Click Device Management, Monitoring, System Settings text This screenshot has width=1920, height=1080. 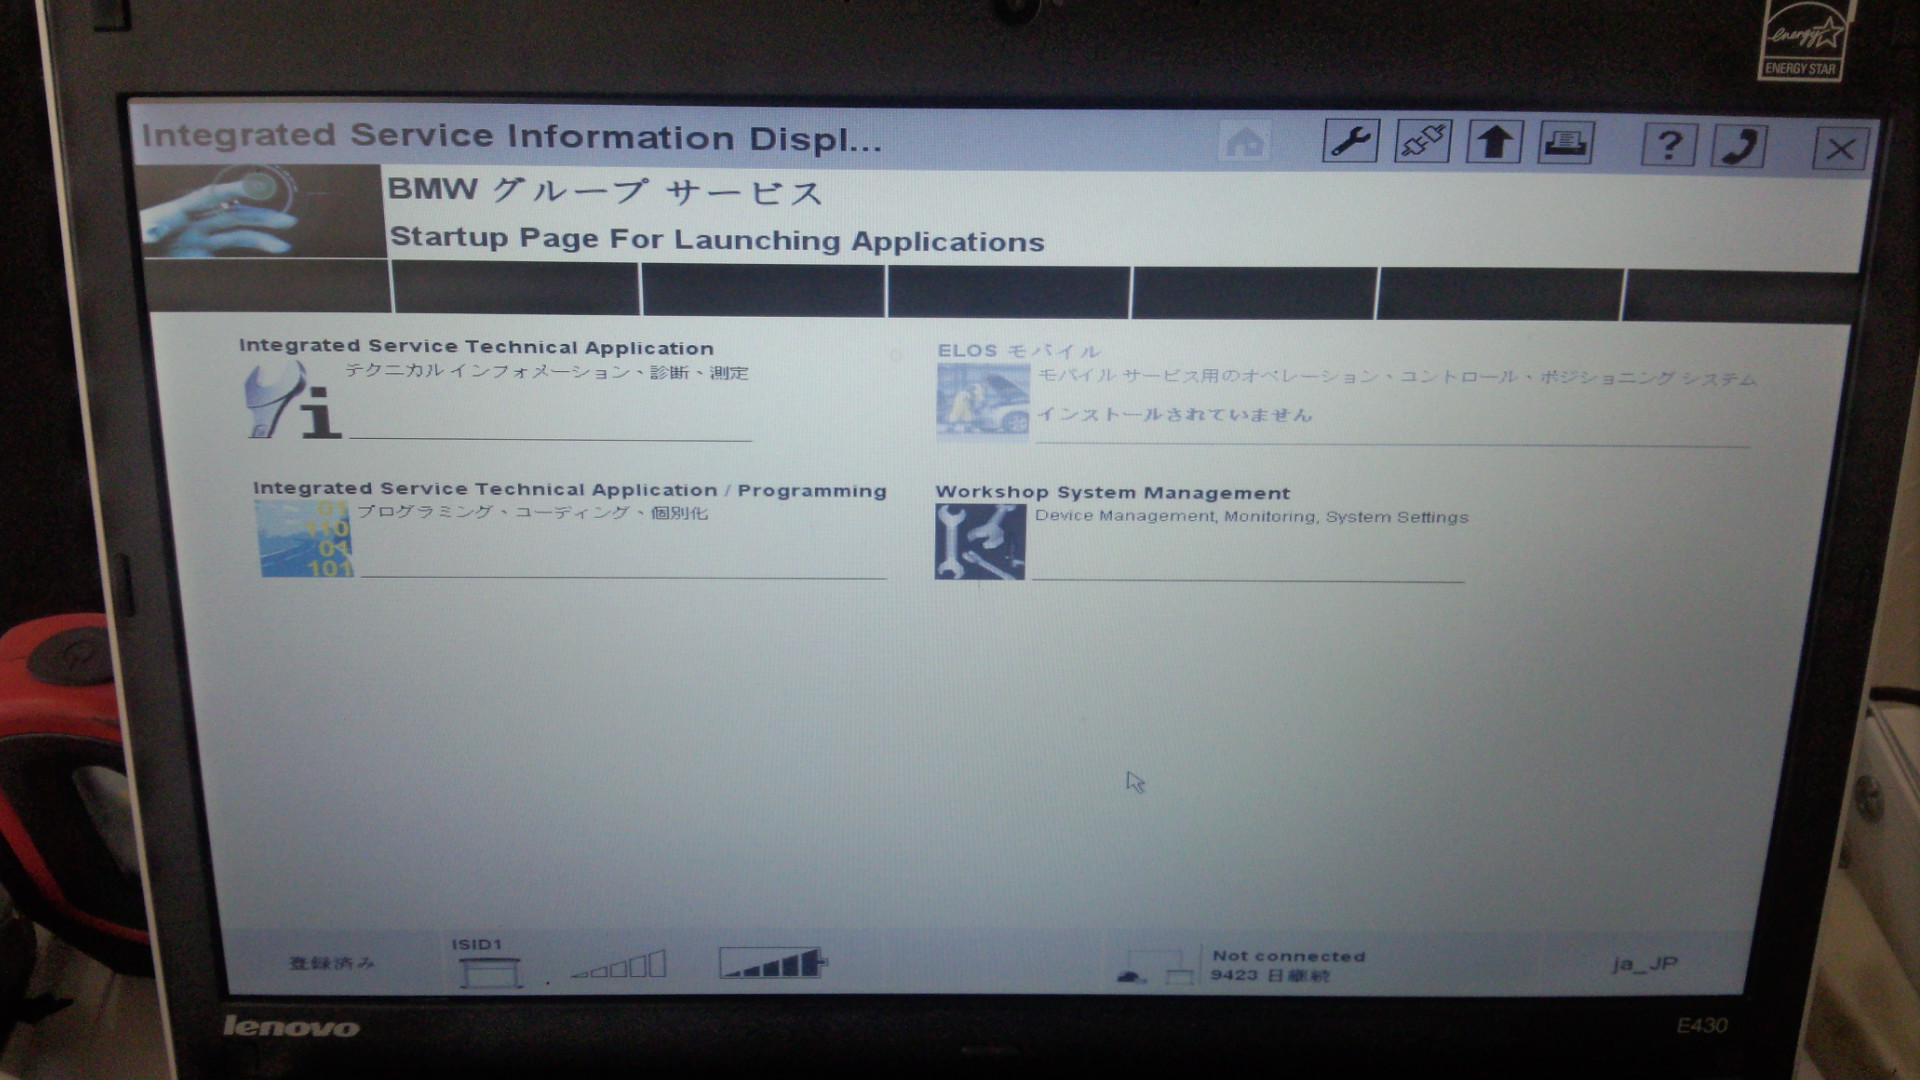pos(1252,517)
